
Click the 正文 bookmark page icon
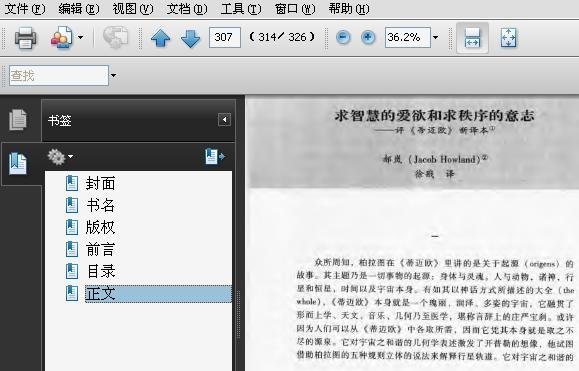point(72,293)
